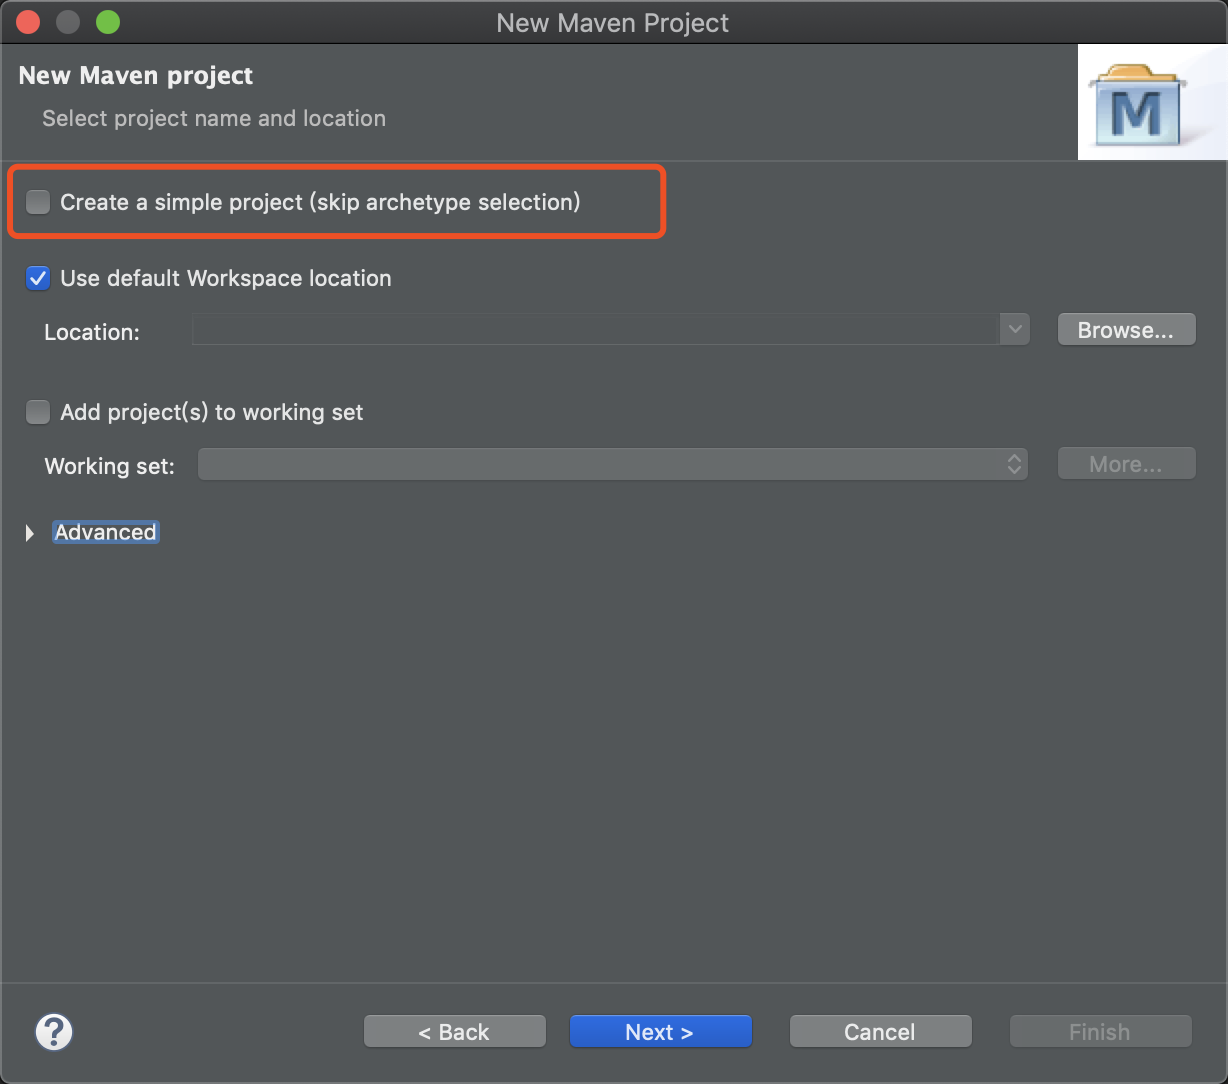Click the New Maven project heading

tap(136, 76)
